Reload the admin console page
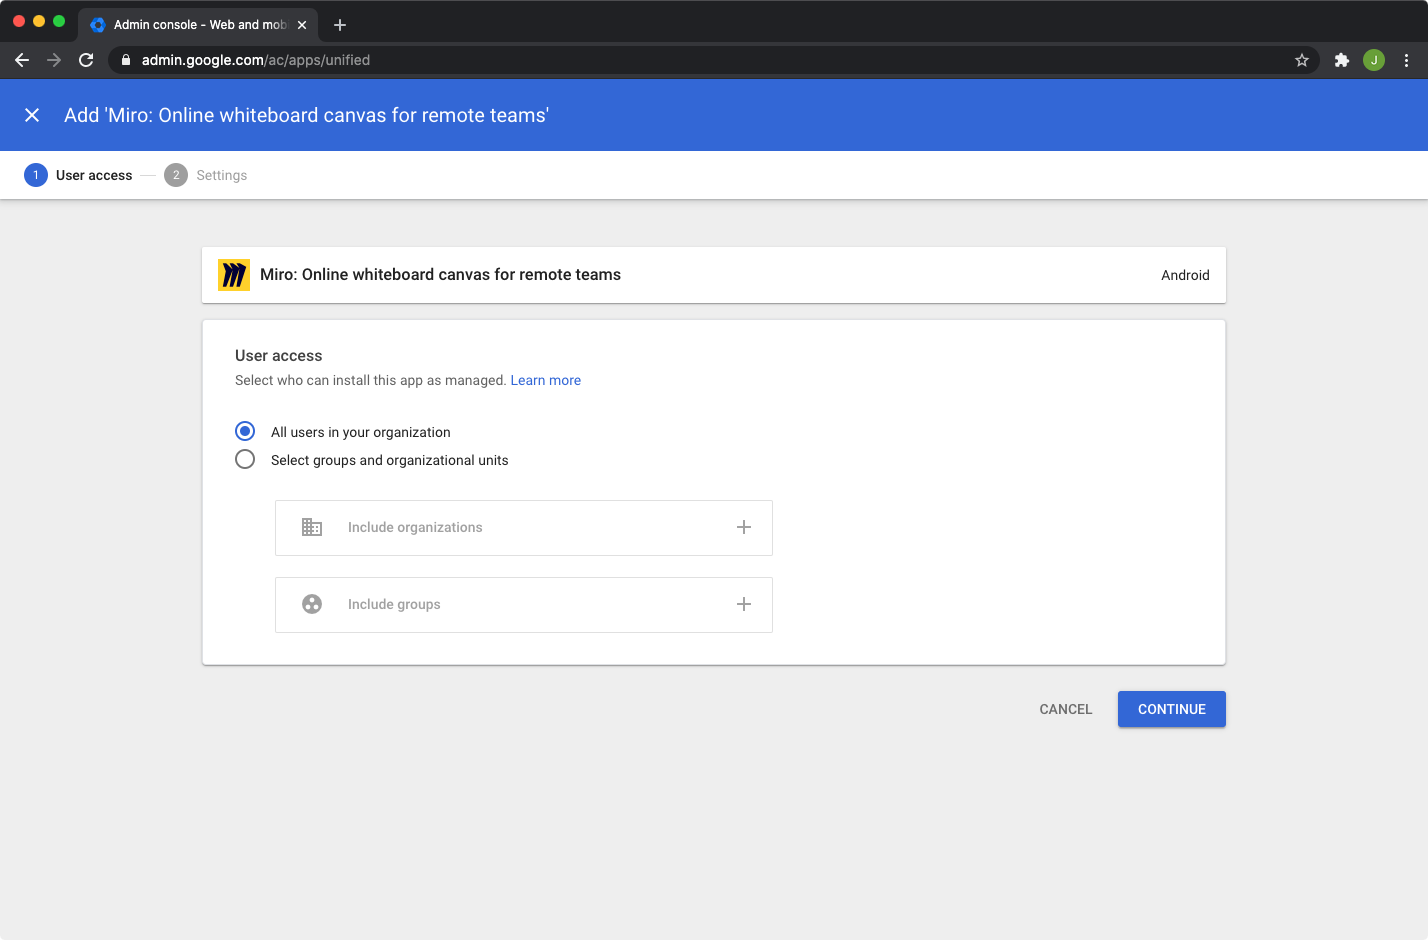This screenshot has height=940, width=1428. (86, 60)
